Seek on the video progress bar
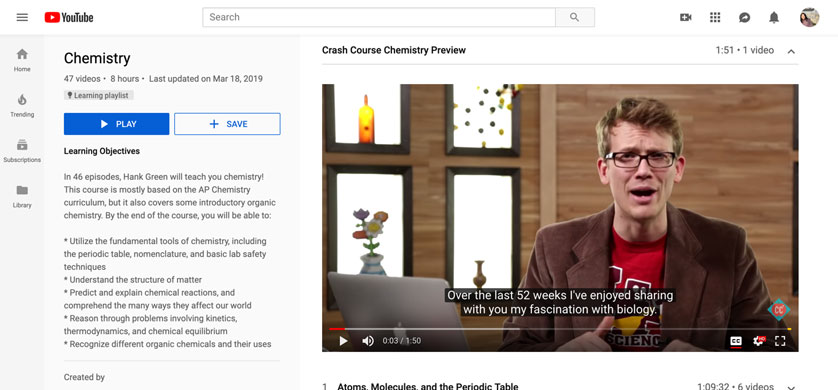Screen dimensions: 838x390 click(x=560, y=329)
